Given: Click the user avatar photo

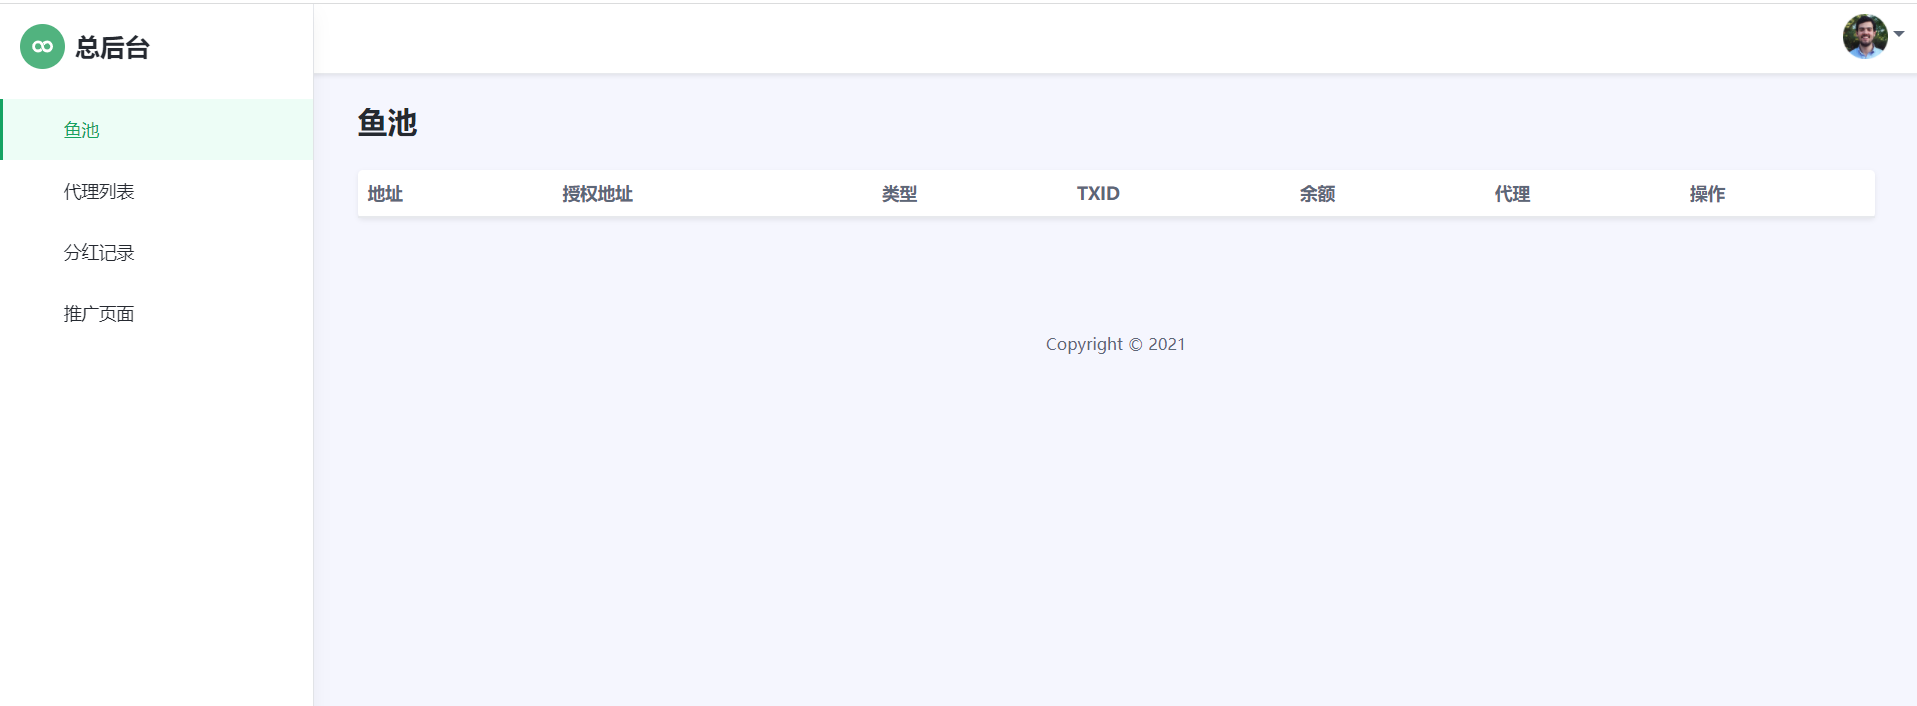Looking at the screenshot, I should click(x=1864, y=37).
